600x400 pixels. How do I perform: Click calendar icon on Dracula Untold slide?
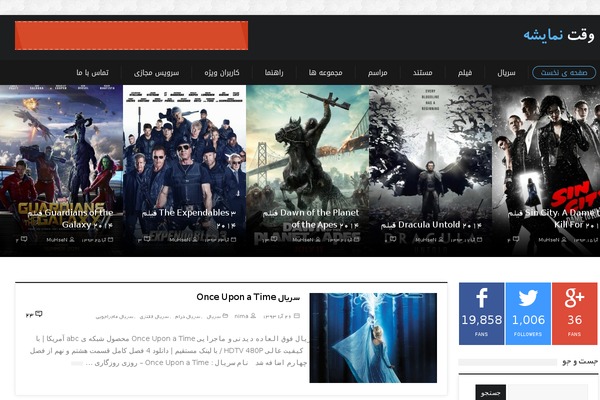(479, 240)
